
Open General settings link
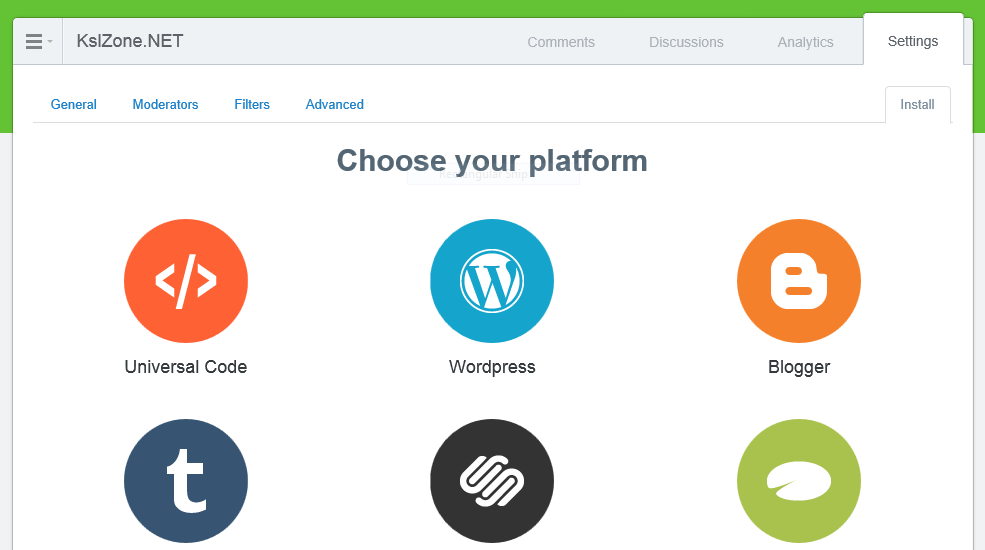point(73,104)
